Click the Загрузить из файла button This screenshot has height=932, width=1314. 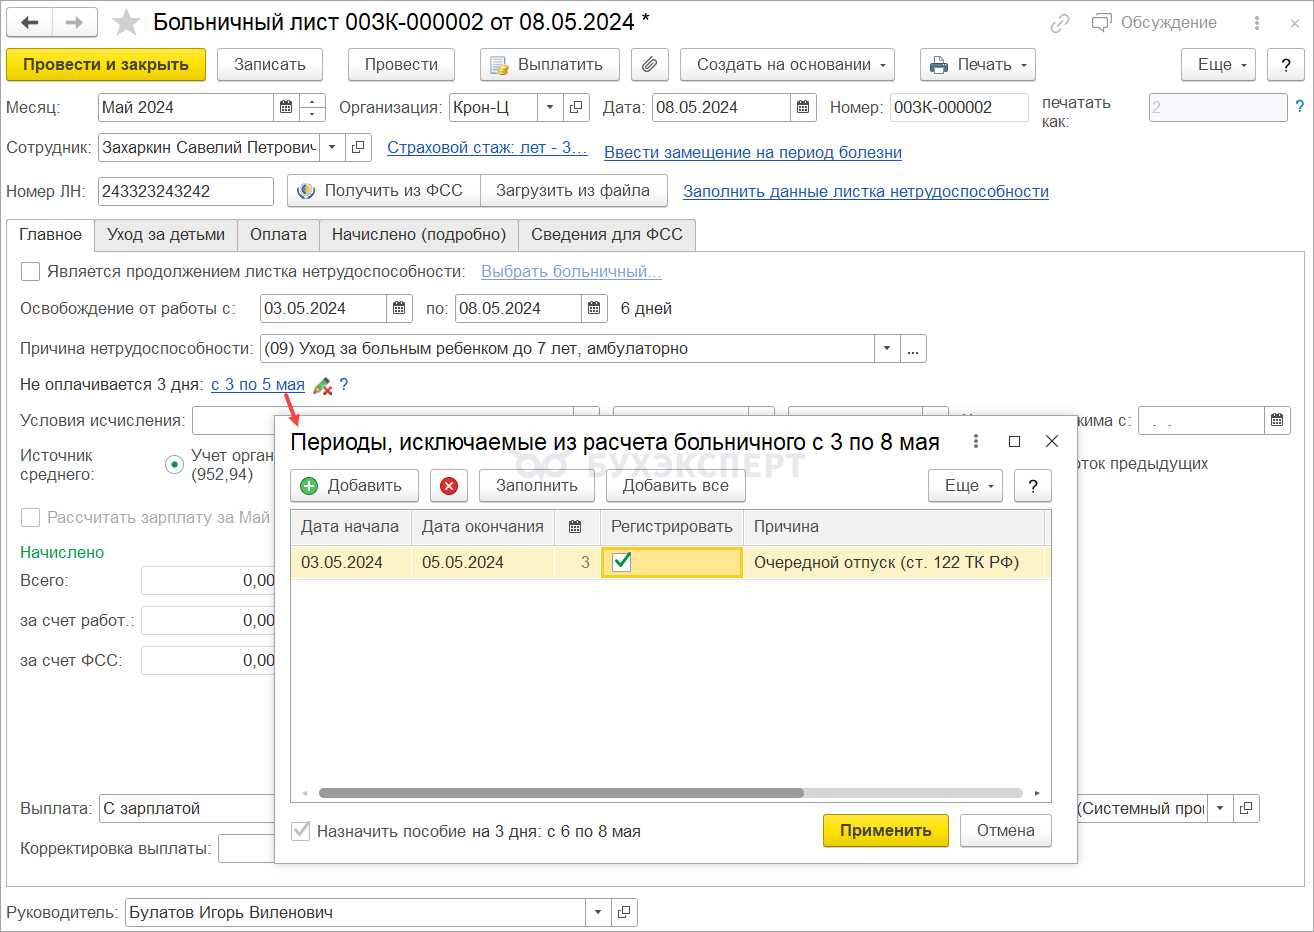pyautogui.click(x=573, y=191)
